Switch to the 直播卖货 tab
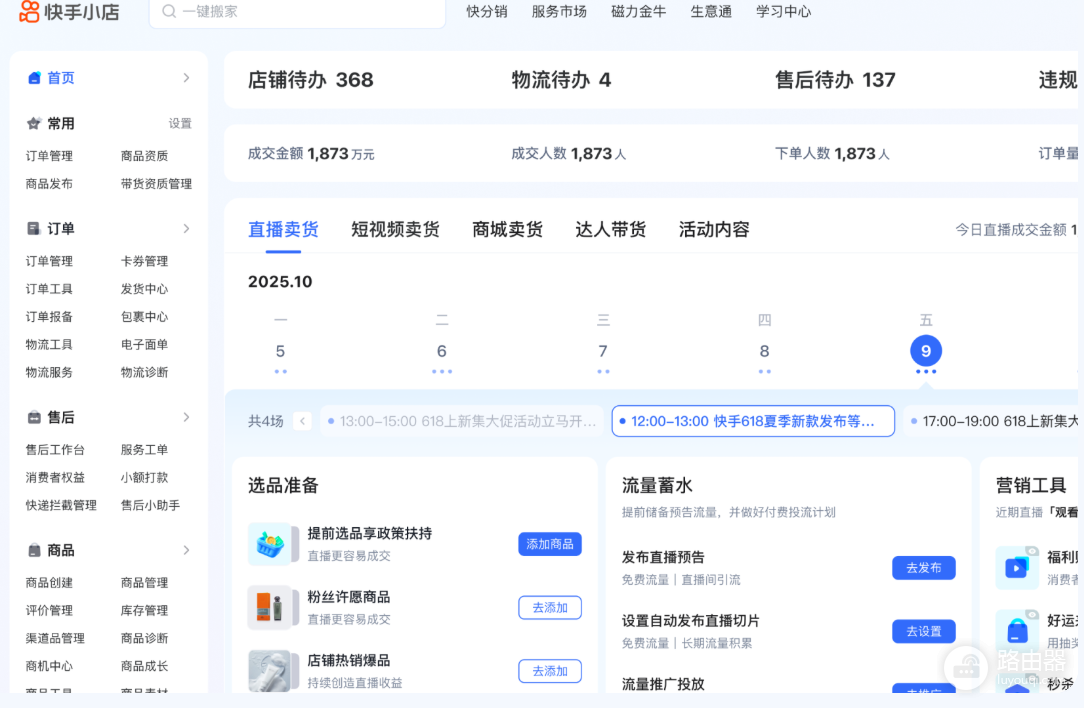This screenshot has height=708, width=1084. point(283,230)
